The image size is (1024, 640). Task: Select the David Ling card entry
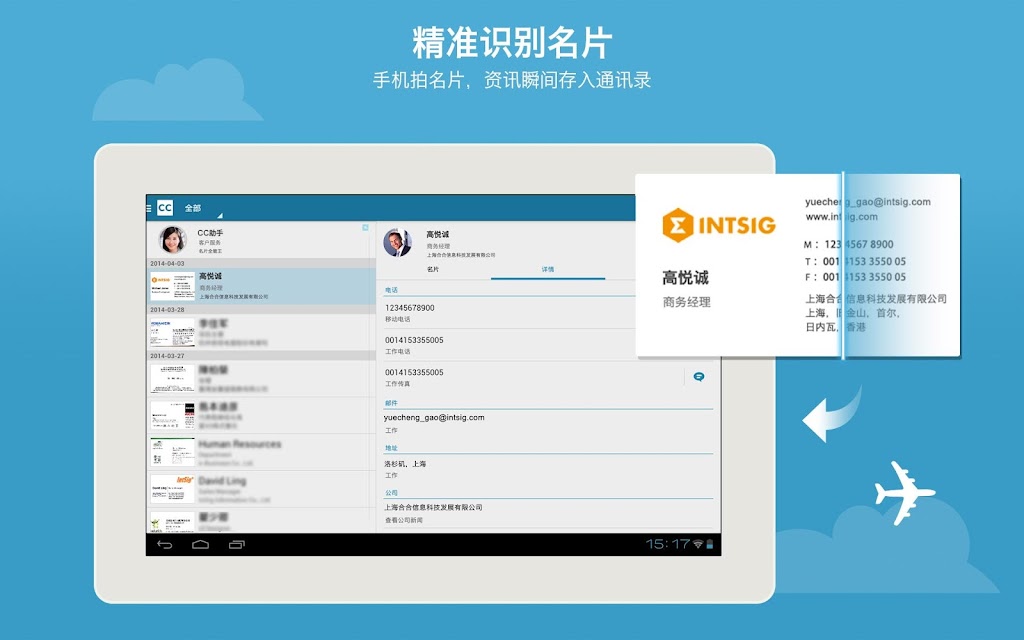click(261, 489)
